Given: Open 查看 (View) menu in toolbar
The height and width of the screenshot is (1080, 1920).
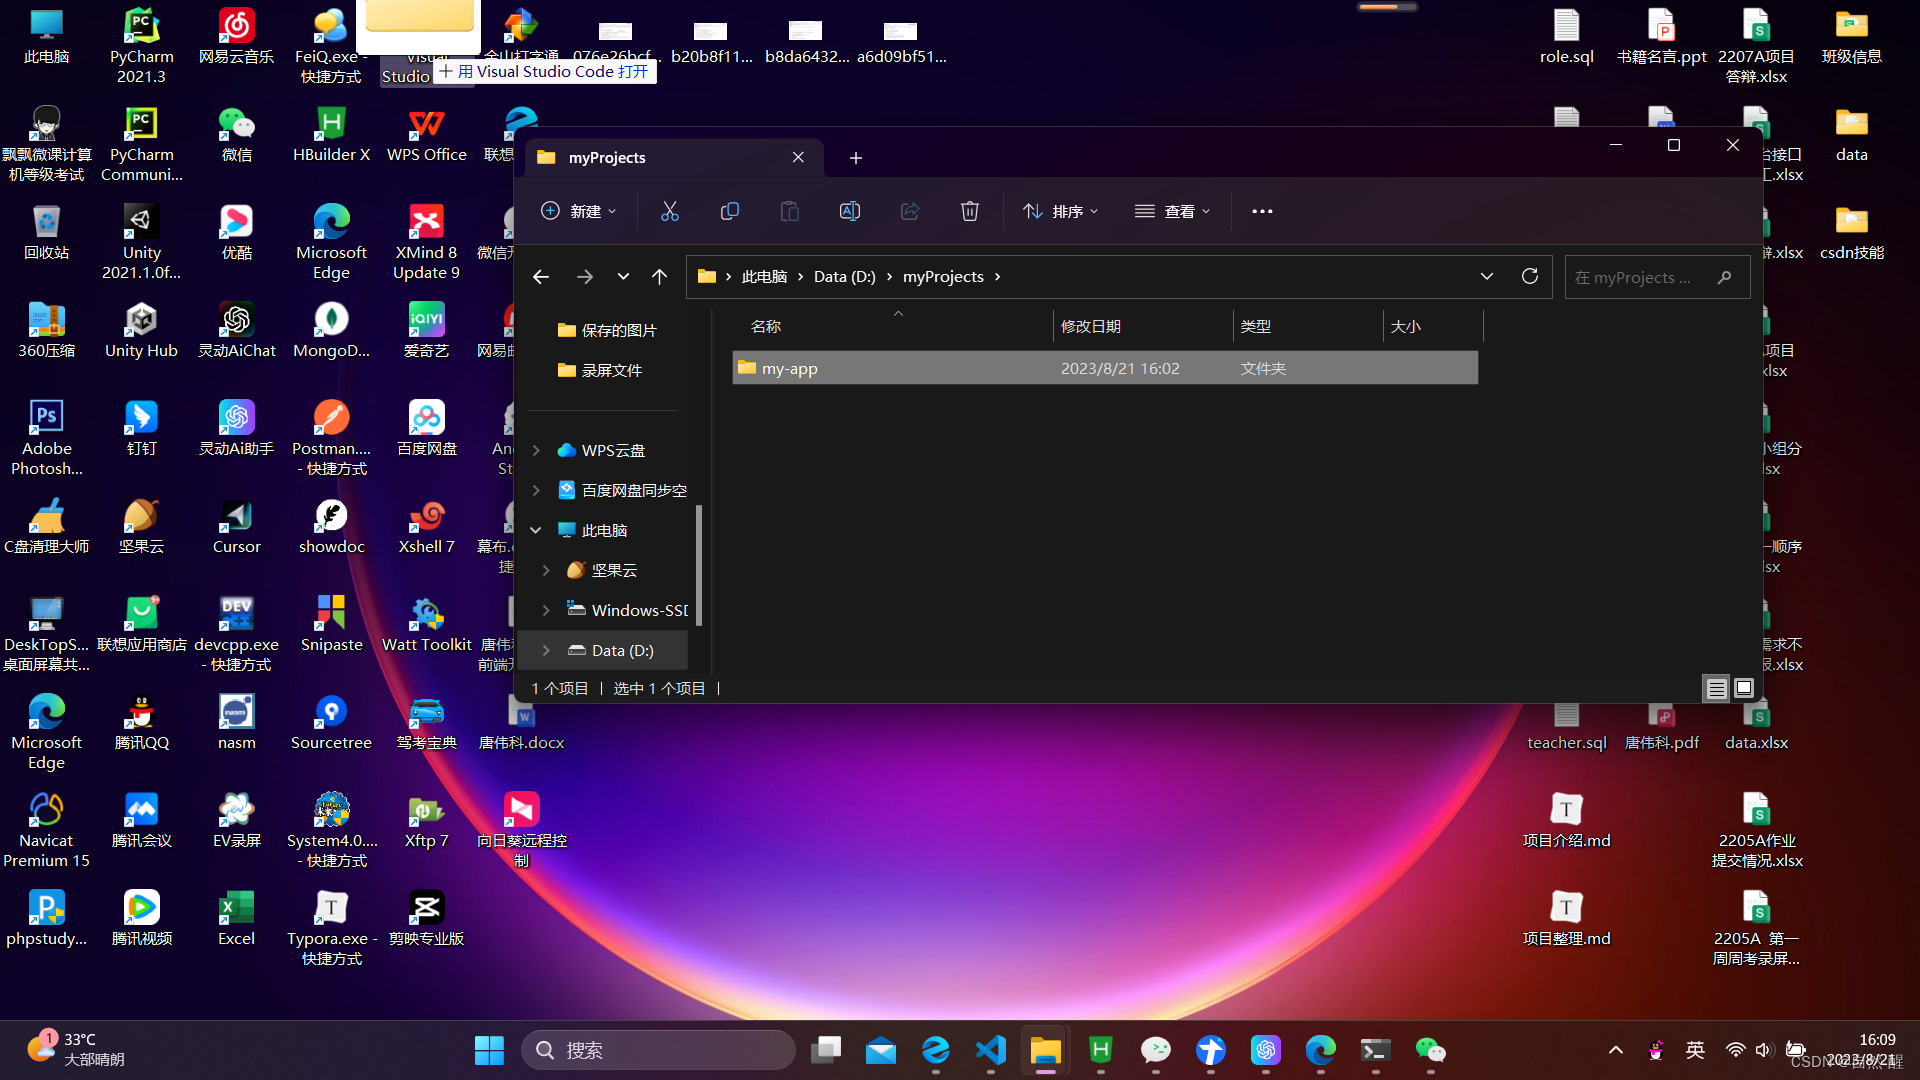Looking at the screenshot, I should click(x=1174, y=211).
